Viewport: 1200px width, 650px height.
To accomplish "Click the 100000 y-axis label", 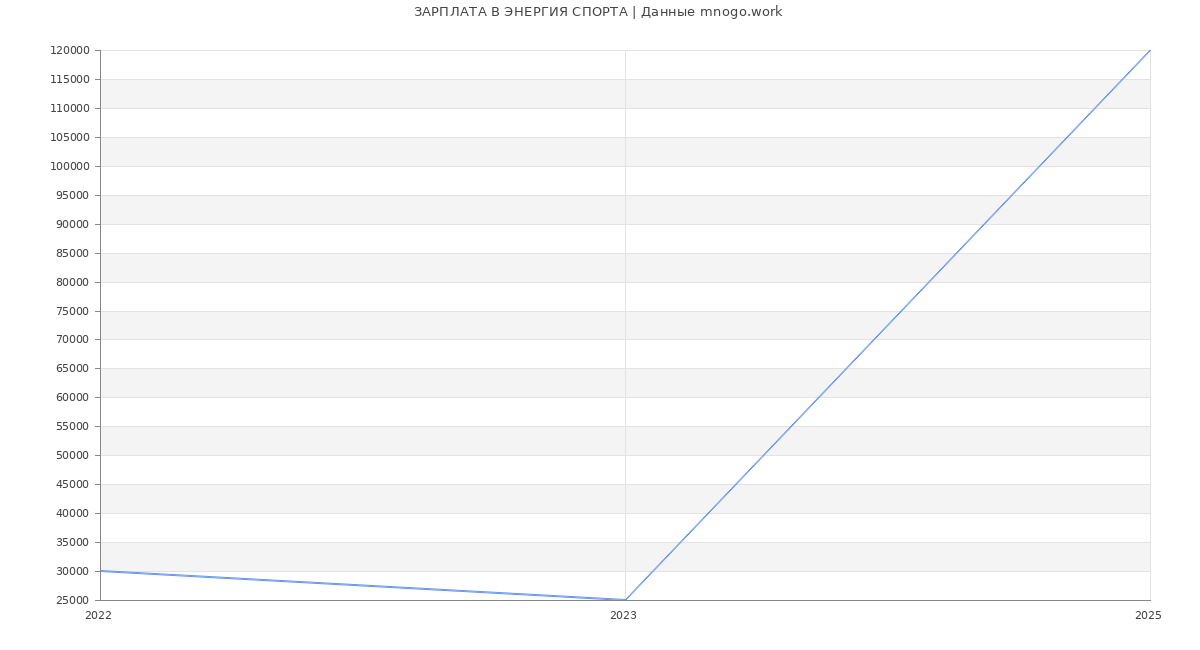I will click(x=70, y=167).
